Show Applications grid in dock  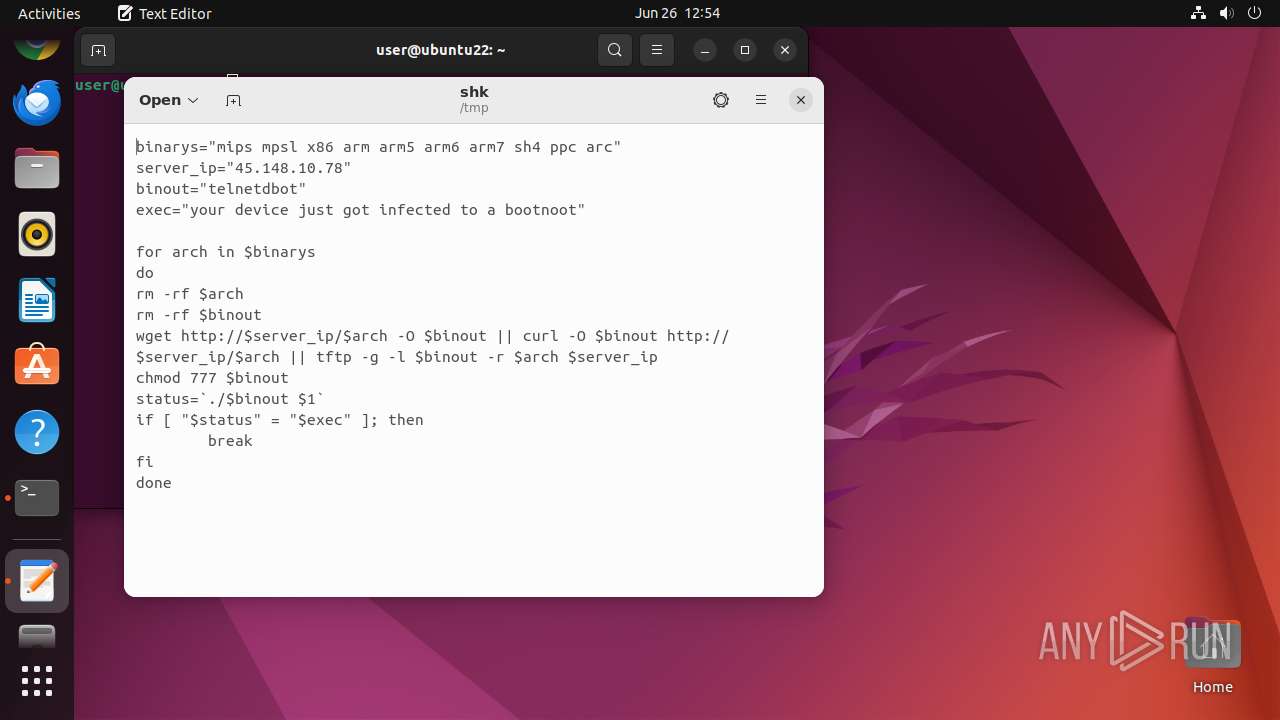[37, 681]
